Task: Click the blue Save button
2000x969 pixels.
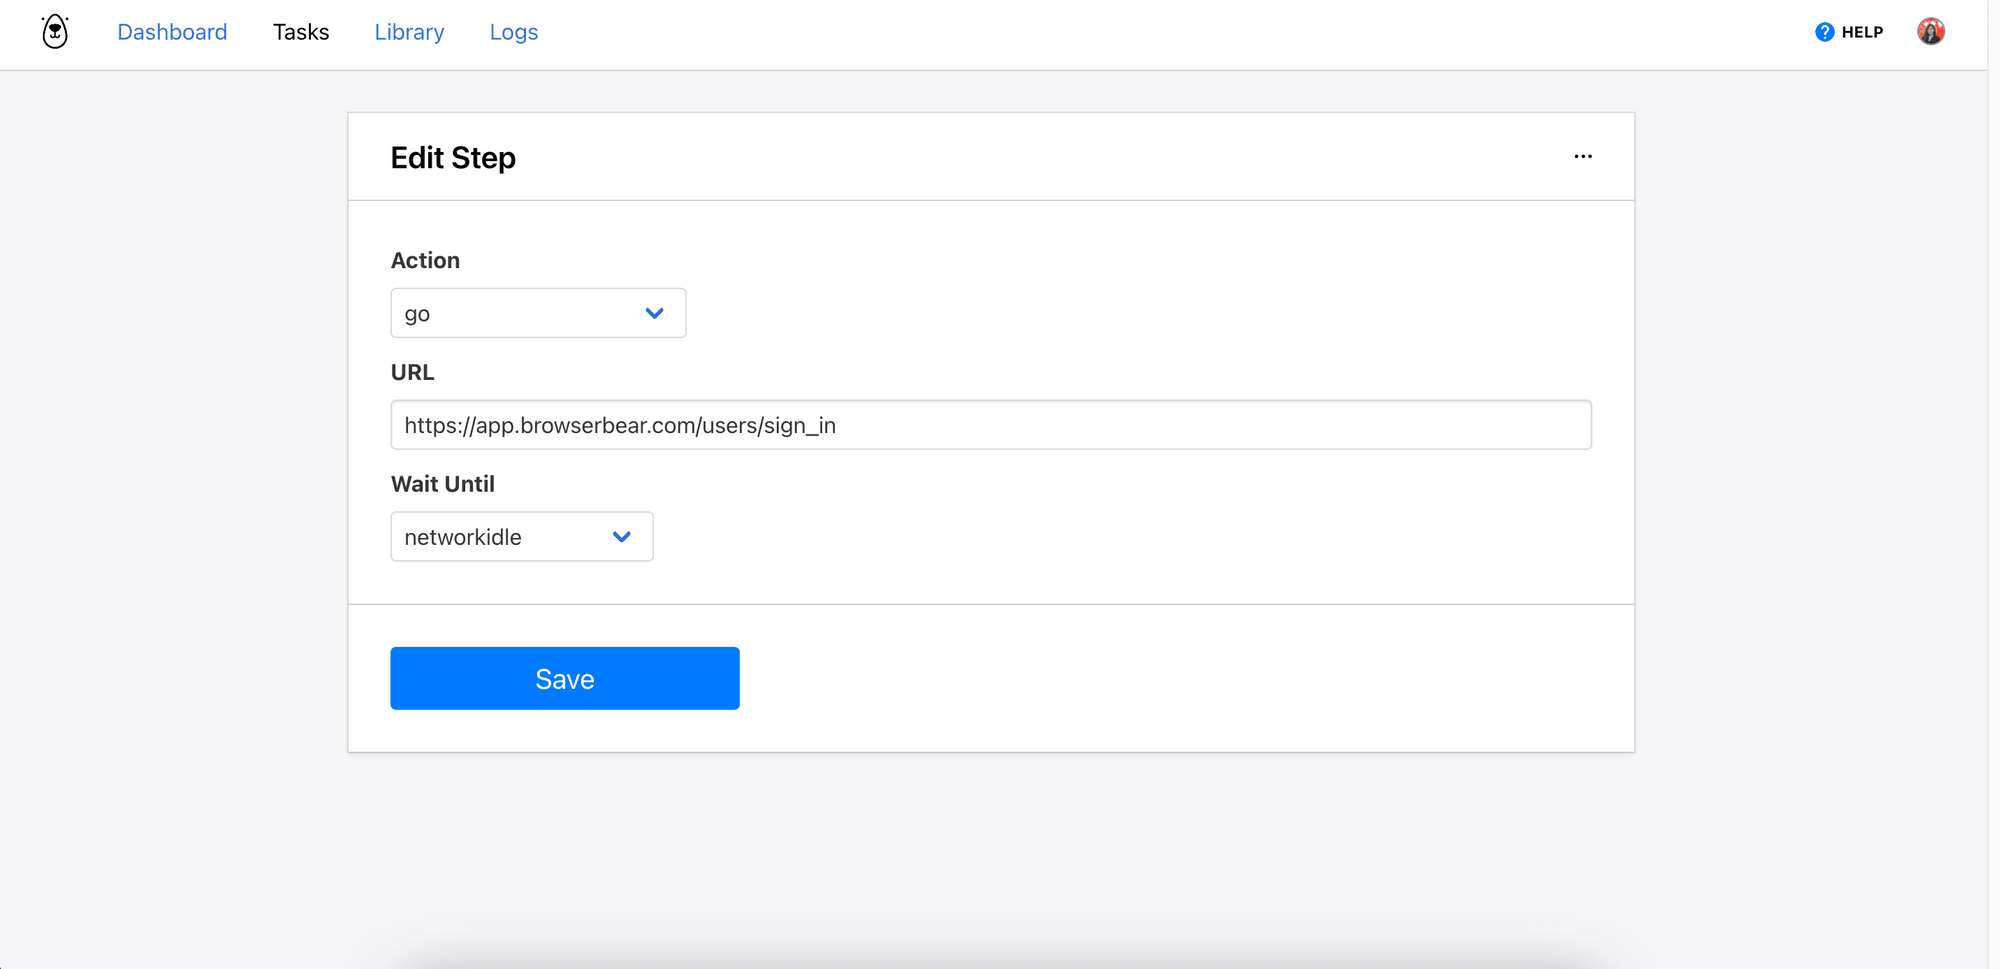Action: tap(564, 678)
